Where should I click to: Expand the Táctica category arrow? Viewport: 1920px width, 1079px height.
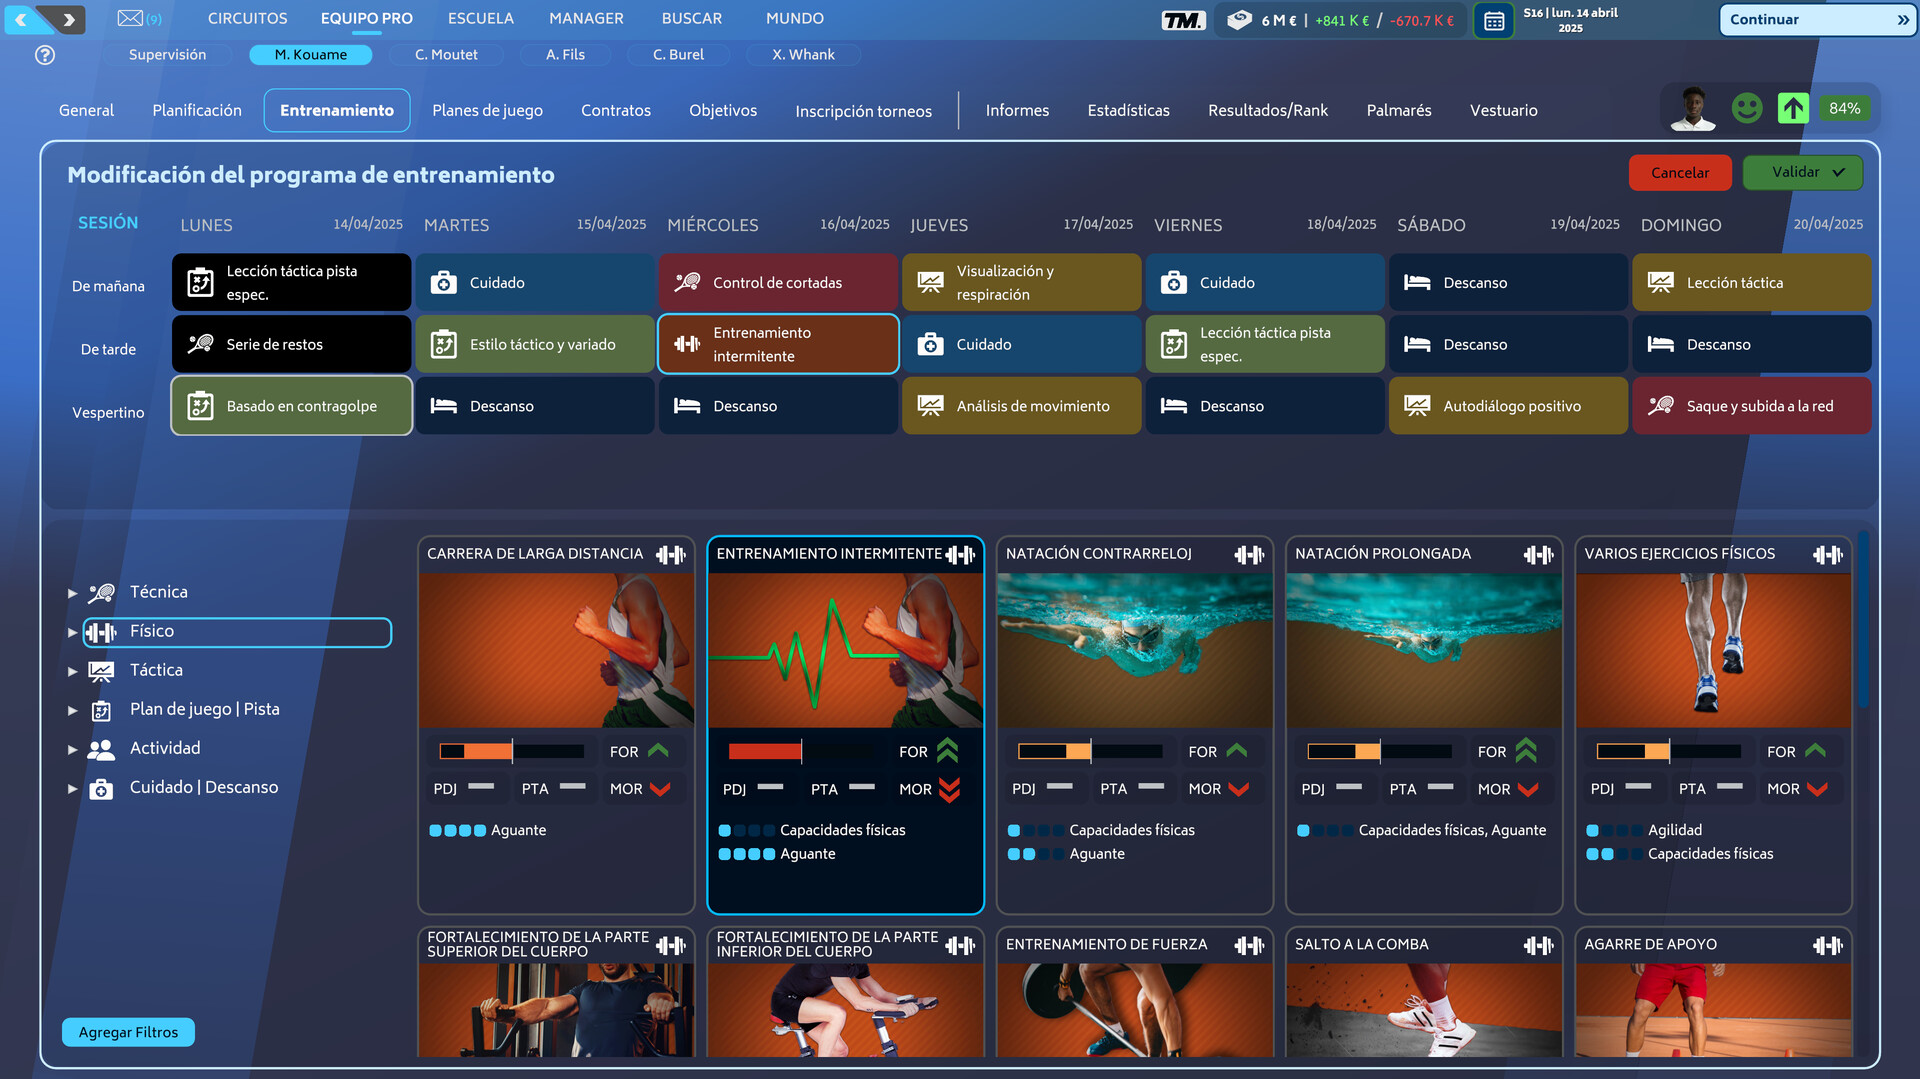tap(72, 671)
